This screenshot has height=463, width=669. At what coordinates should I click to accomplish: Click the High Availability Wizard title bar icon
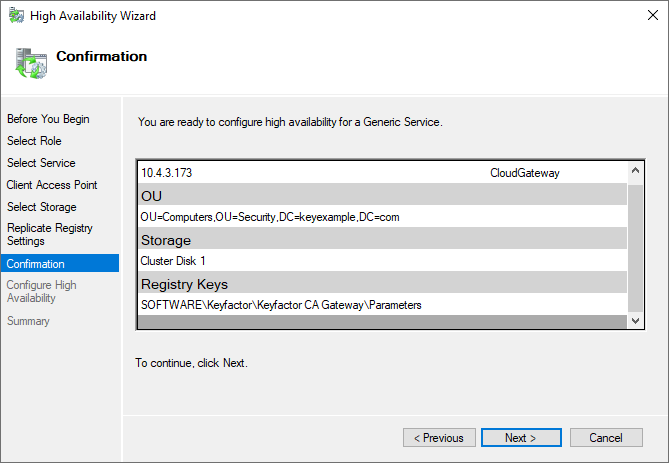15,16
